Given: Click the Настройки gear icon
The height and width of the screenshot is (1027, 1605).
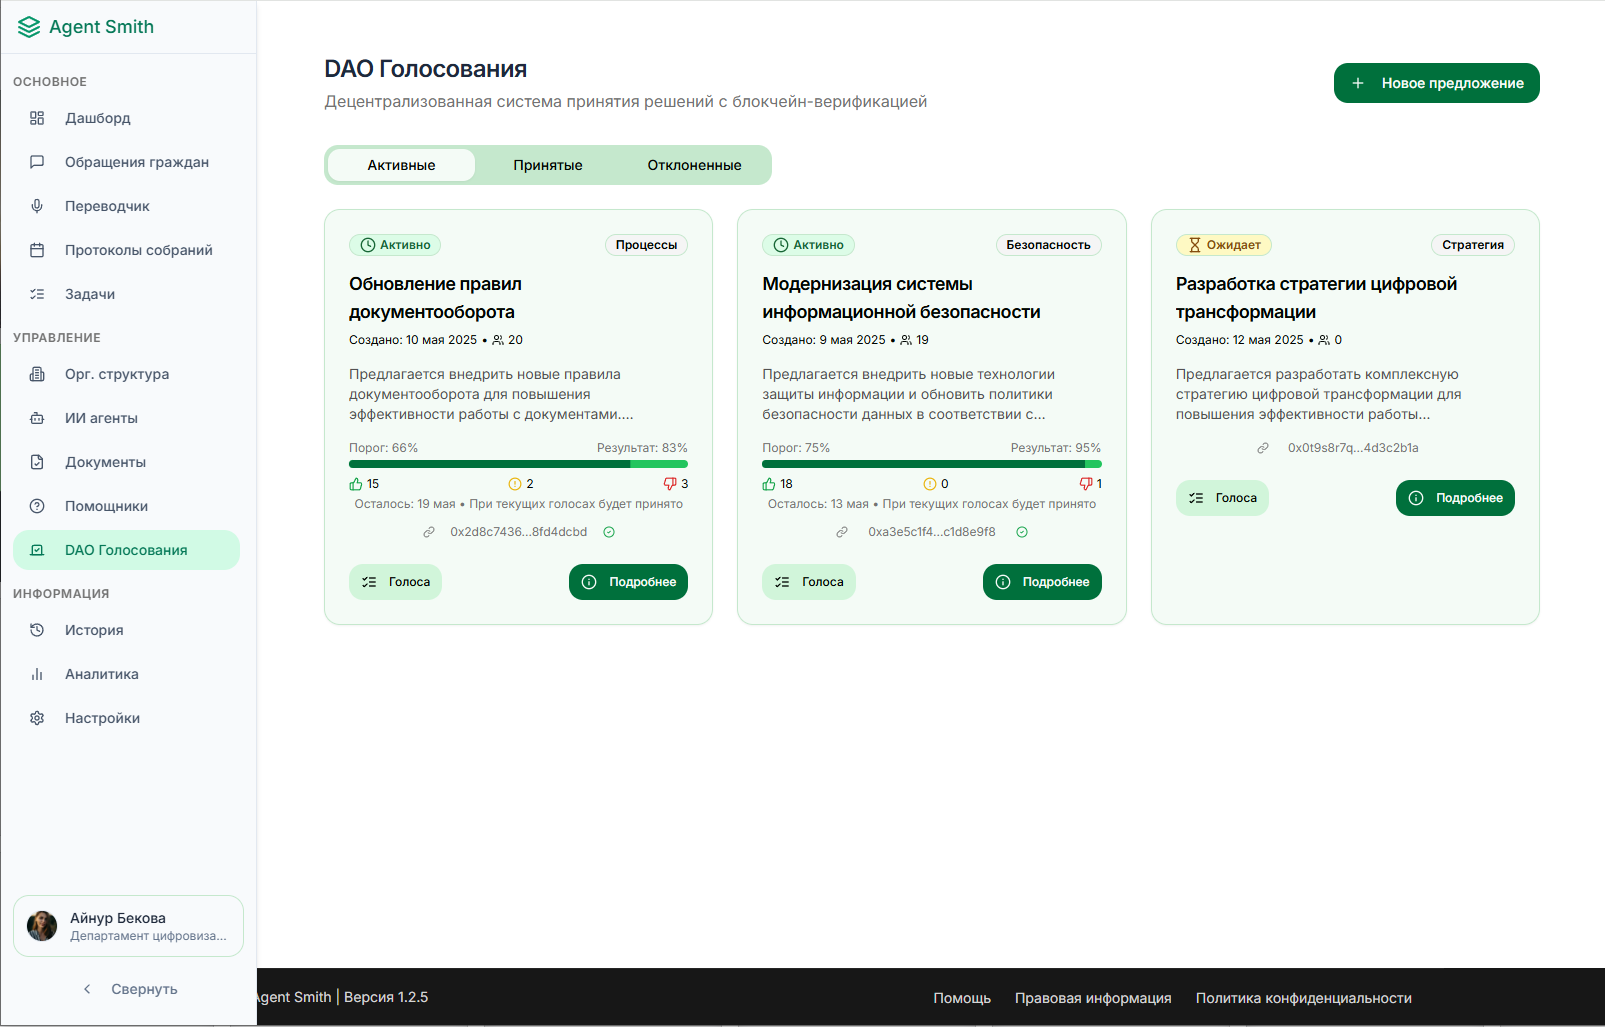Looking at the screenshot, I should pos(37,718).
